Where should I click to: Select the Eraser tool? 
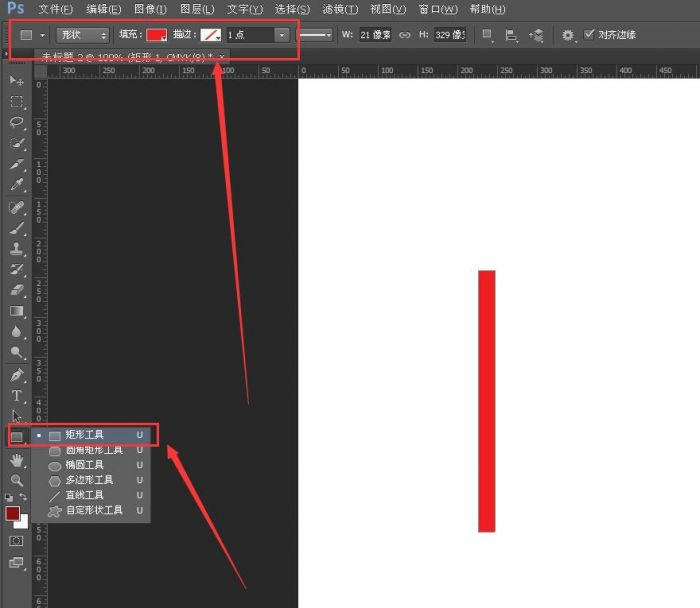point(16,290)
